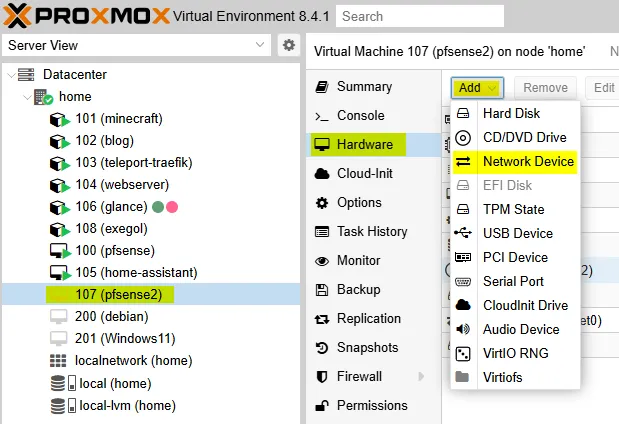
Task: Choose USB Device menu entry
Action: [x=515, y=233]
